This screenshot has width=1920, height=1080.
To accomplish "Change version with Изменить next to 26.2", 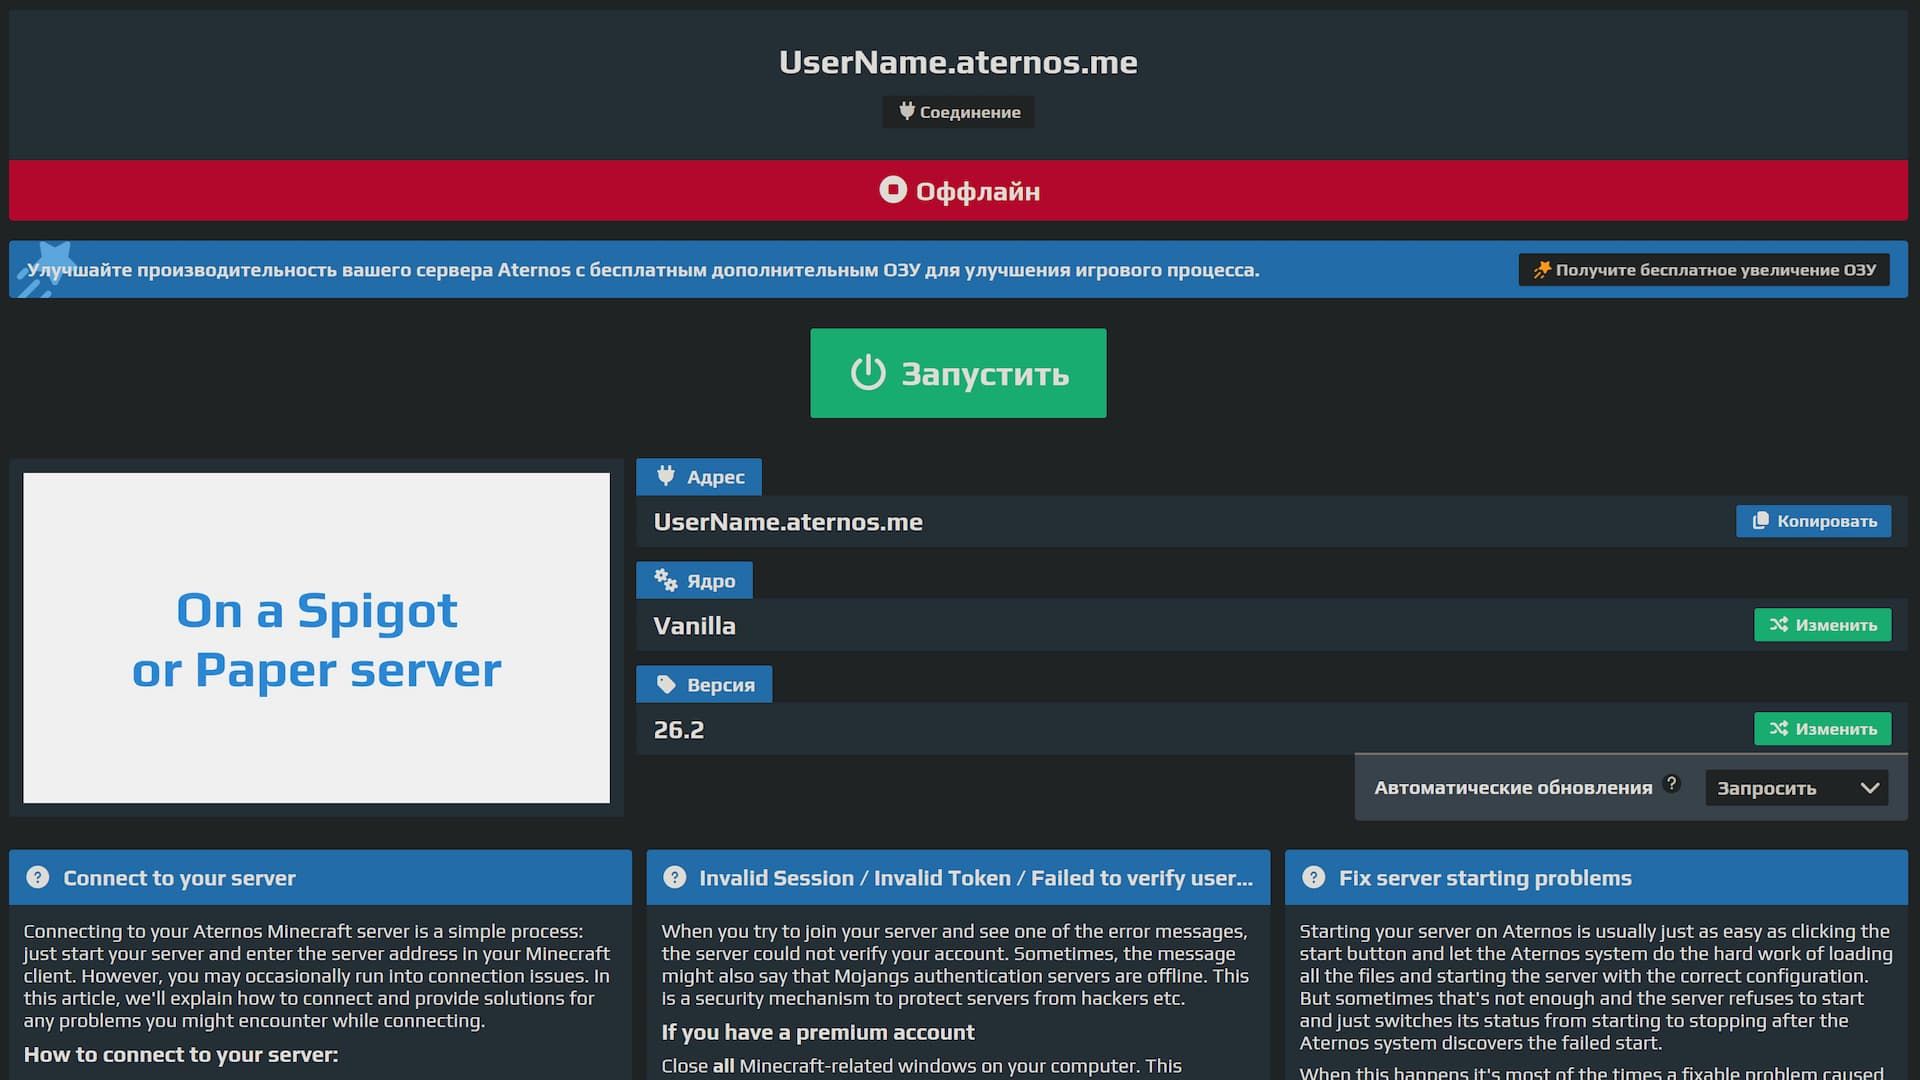I will tap(1822, 729).
